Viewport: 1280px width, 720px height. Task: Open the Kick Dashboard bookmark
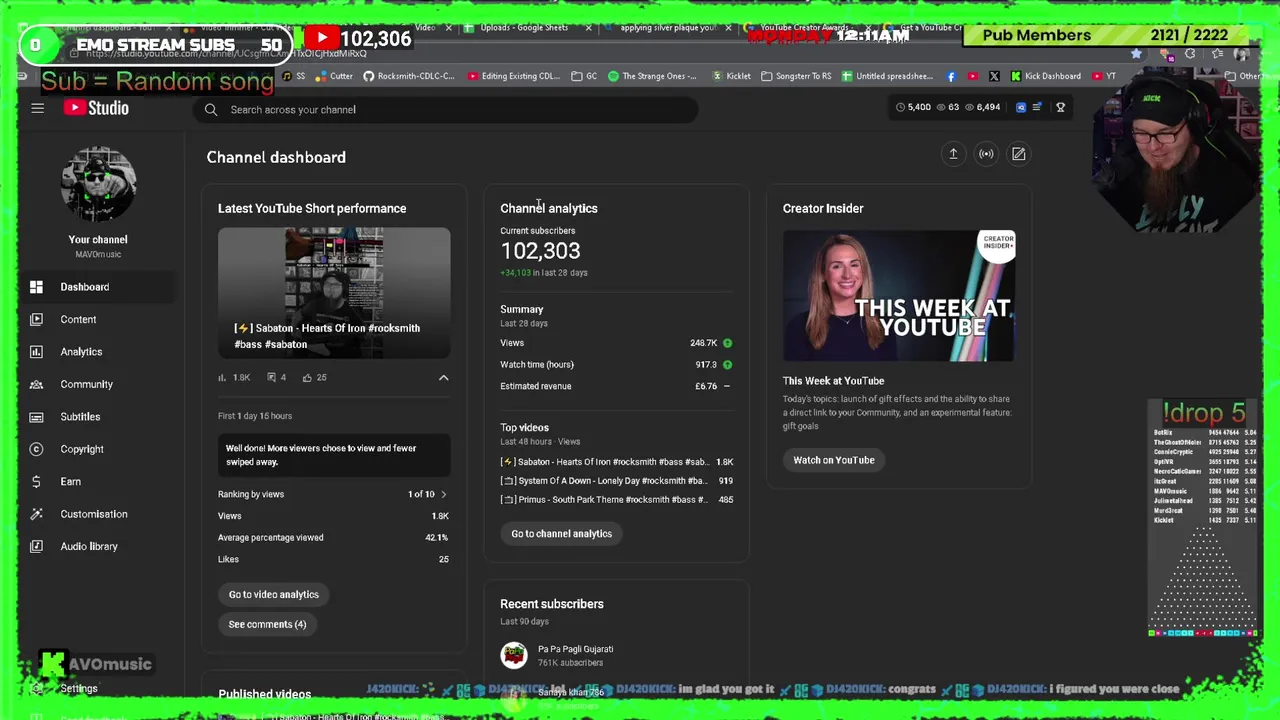[x=1046, y=76]
